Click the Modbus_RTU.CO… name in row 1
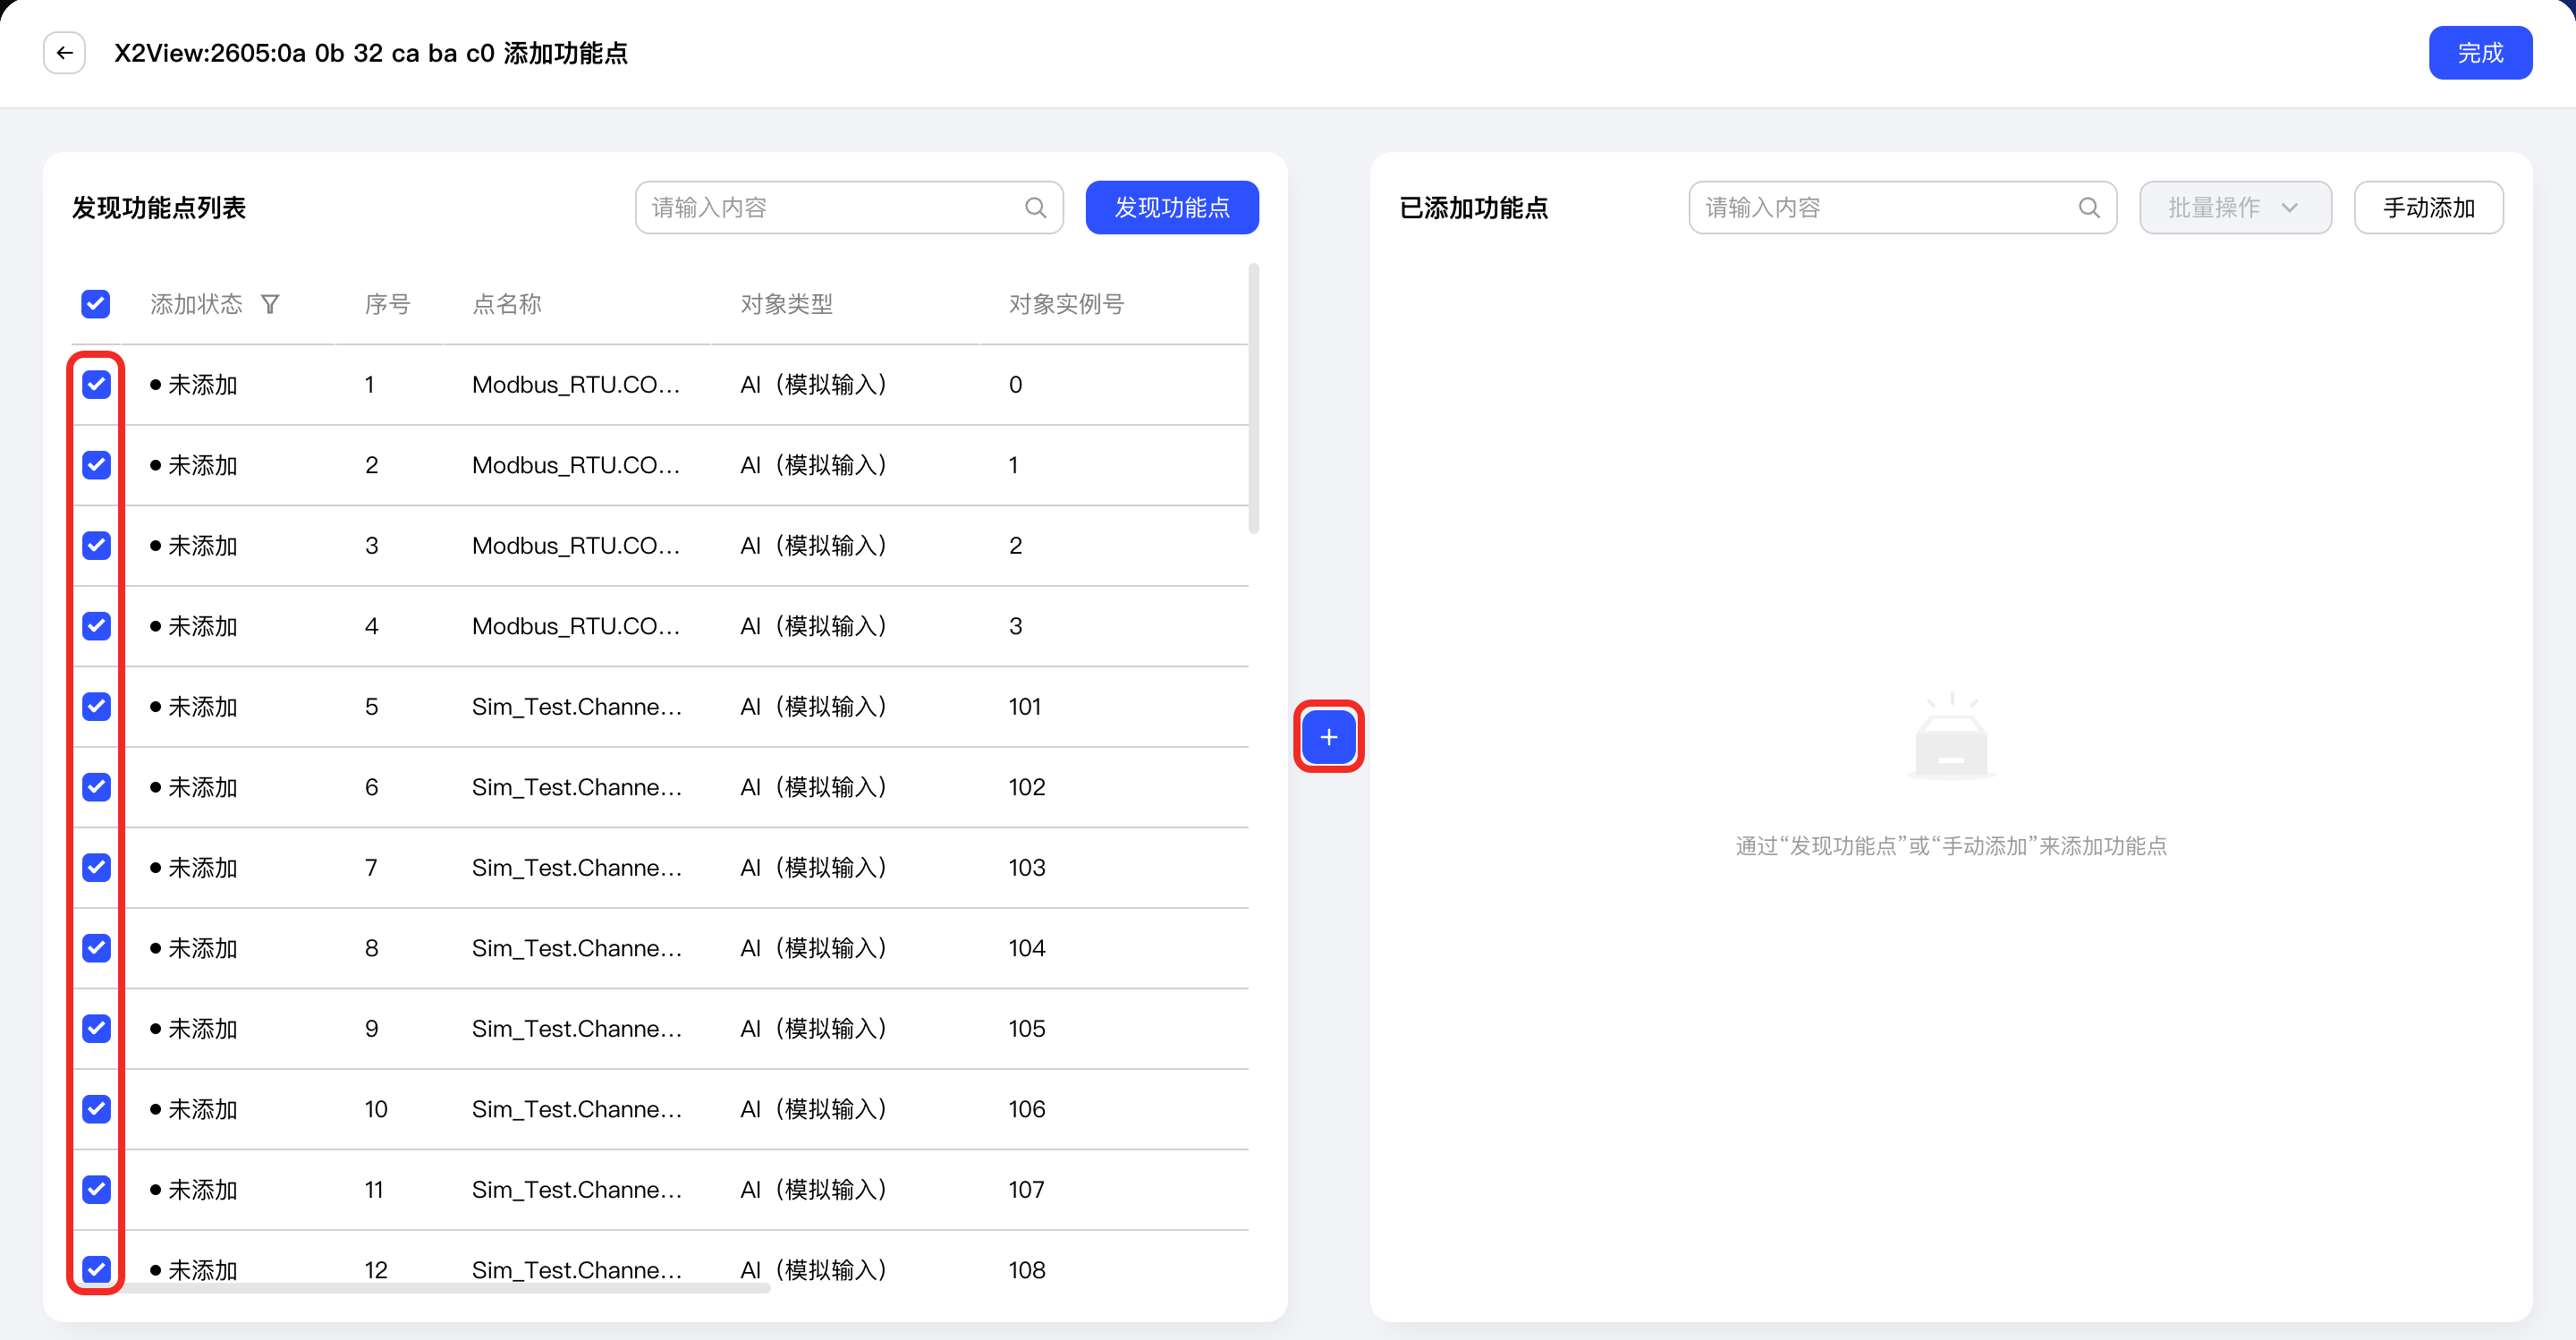2576x1340 pixels. point(576,385)
